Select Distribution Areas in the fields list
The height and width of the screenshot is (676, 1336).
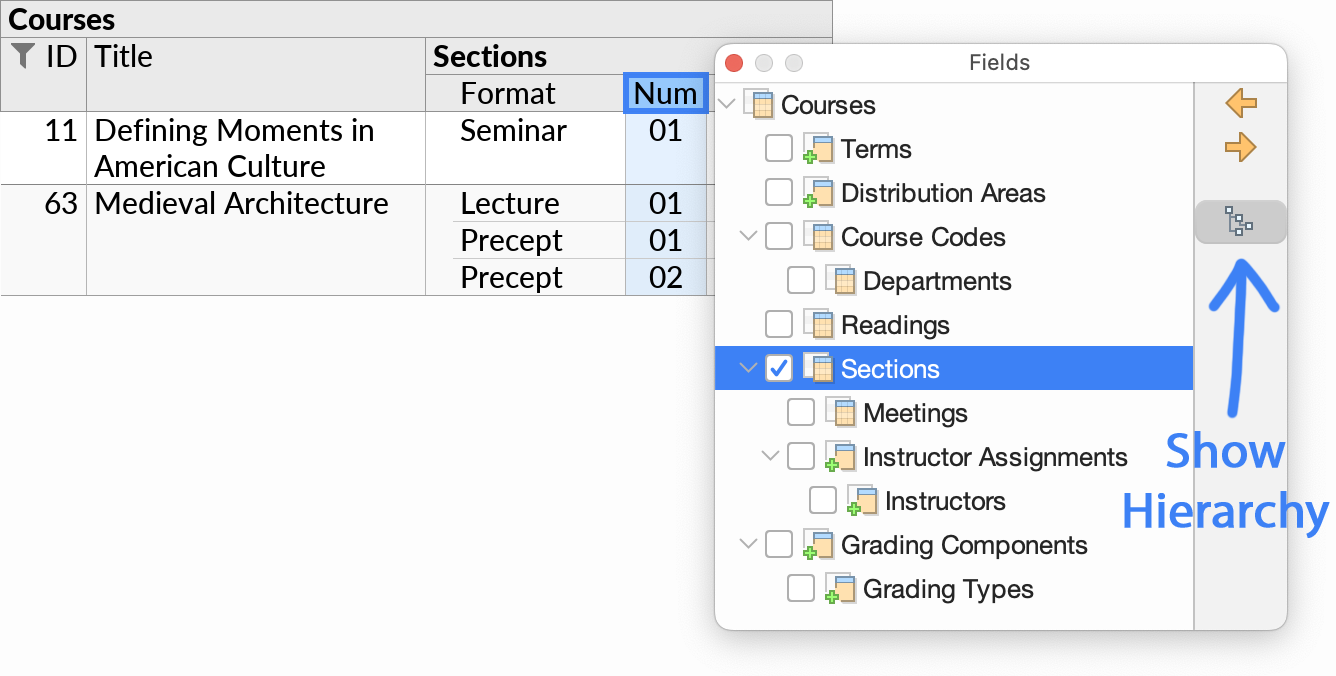944,192
